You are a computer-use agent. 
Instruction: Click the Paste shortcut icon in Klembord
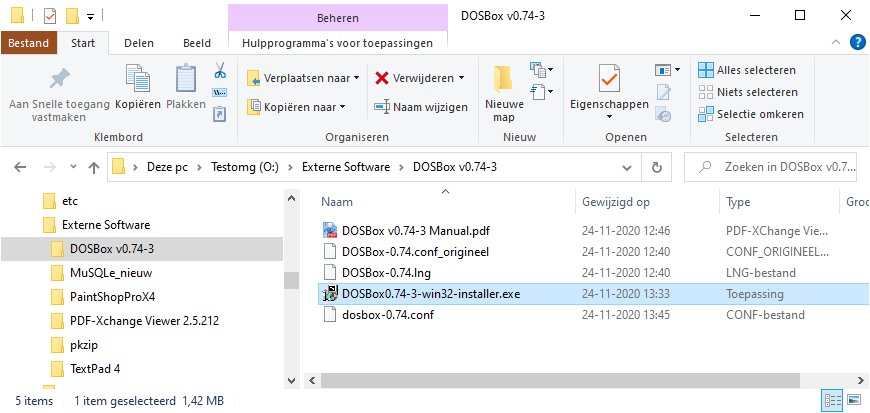(220, 114)
